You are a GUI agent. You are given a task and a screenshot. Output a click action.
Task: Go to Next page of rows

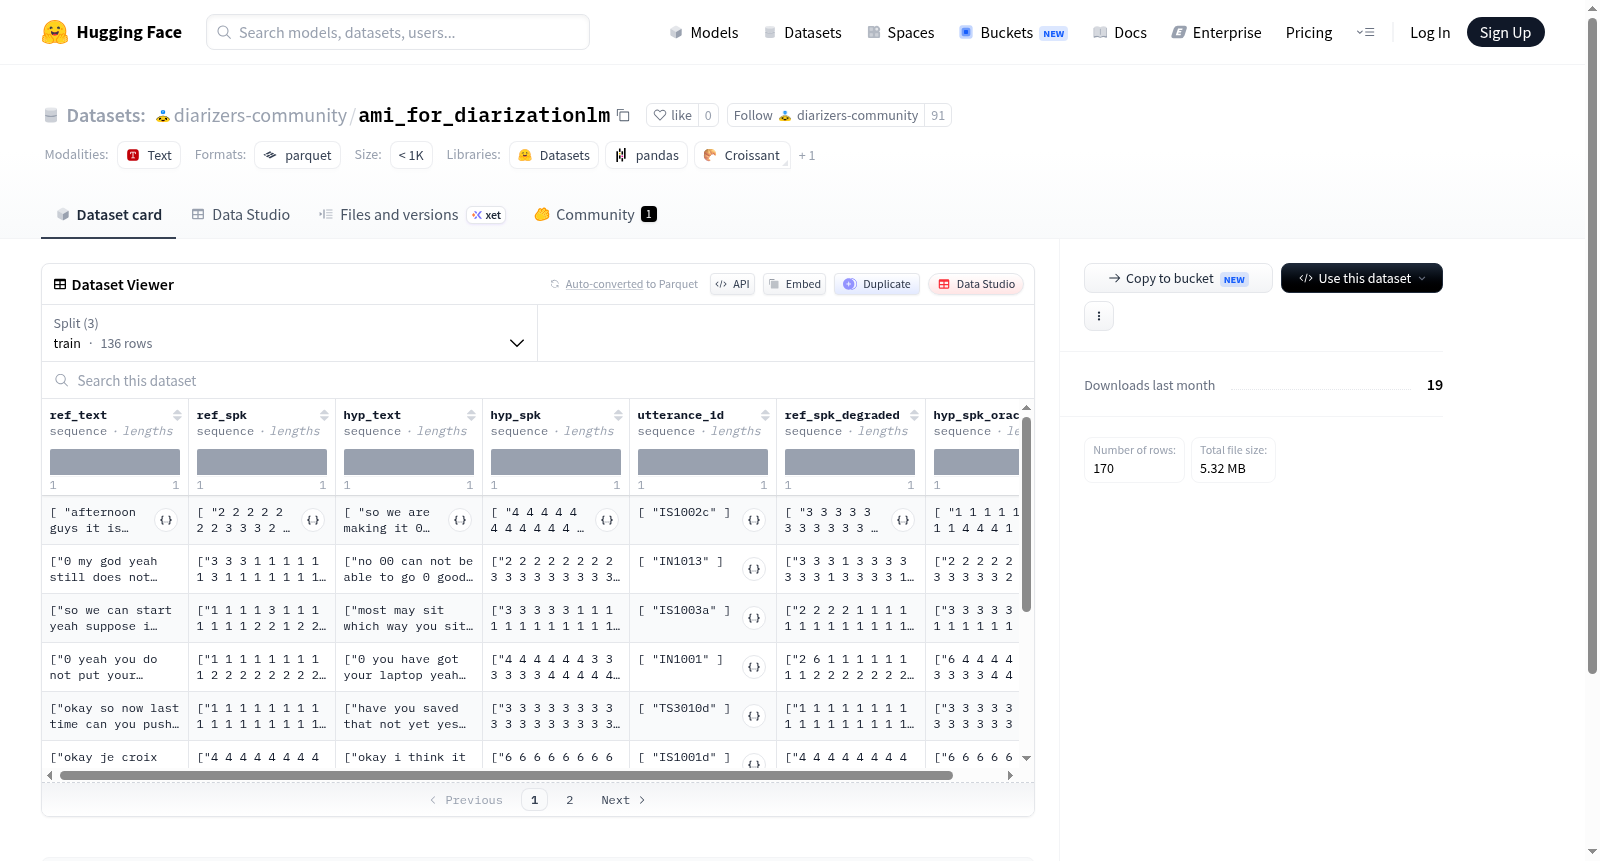[x=623, y=800]
